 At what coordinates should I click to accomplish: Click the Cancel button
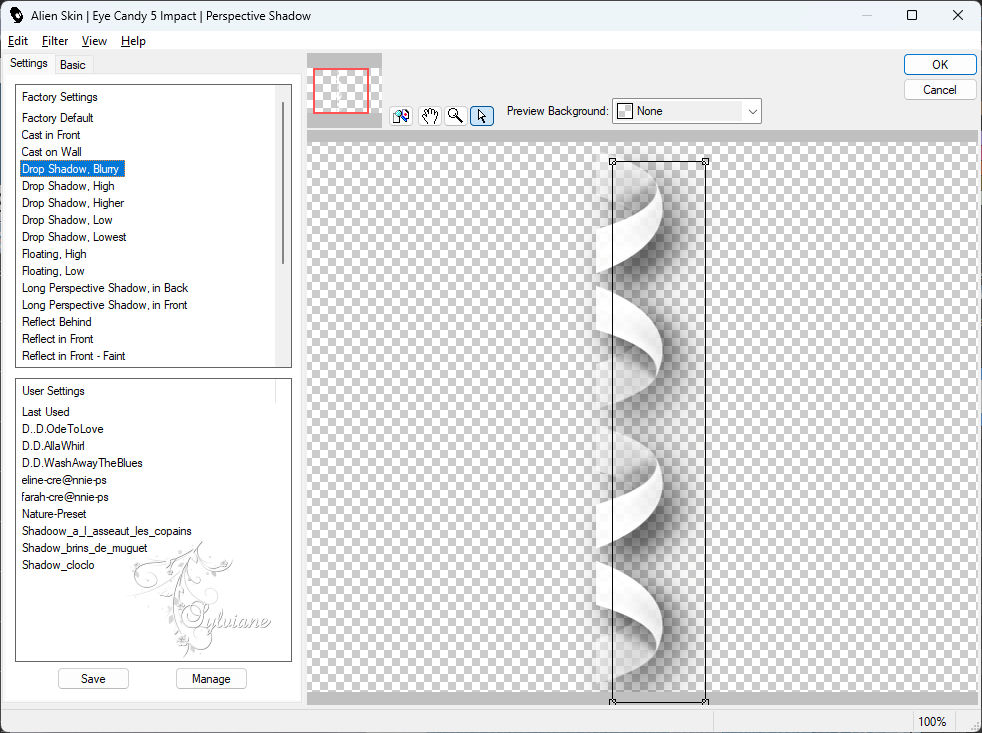(x=939, y=90)
